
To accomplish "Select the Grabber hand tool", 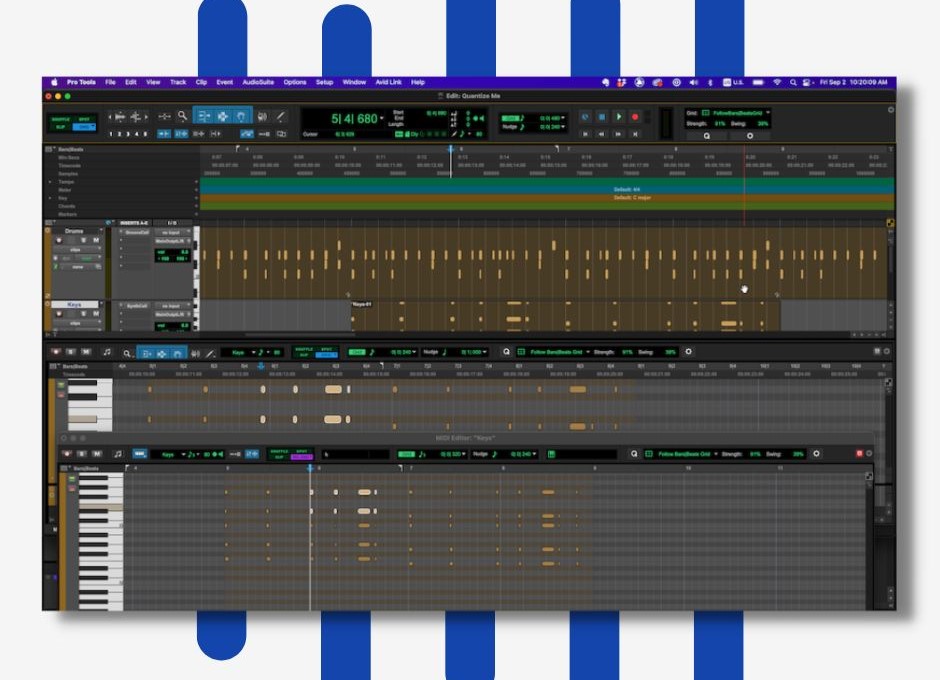I will pos(240,116).
